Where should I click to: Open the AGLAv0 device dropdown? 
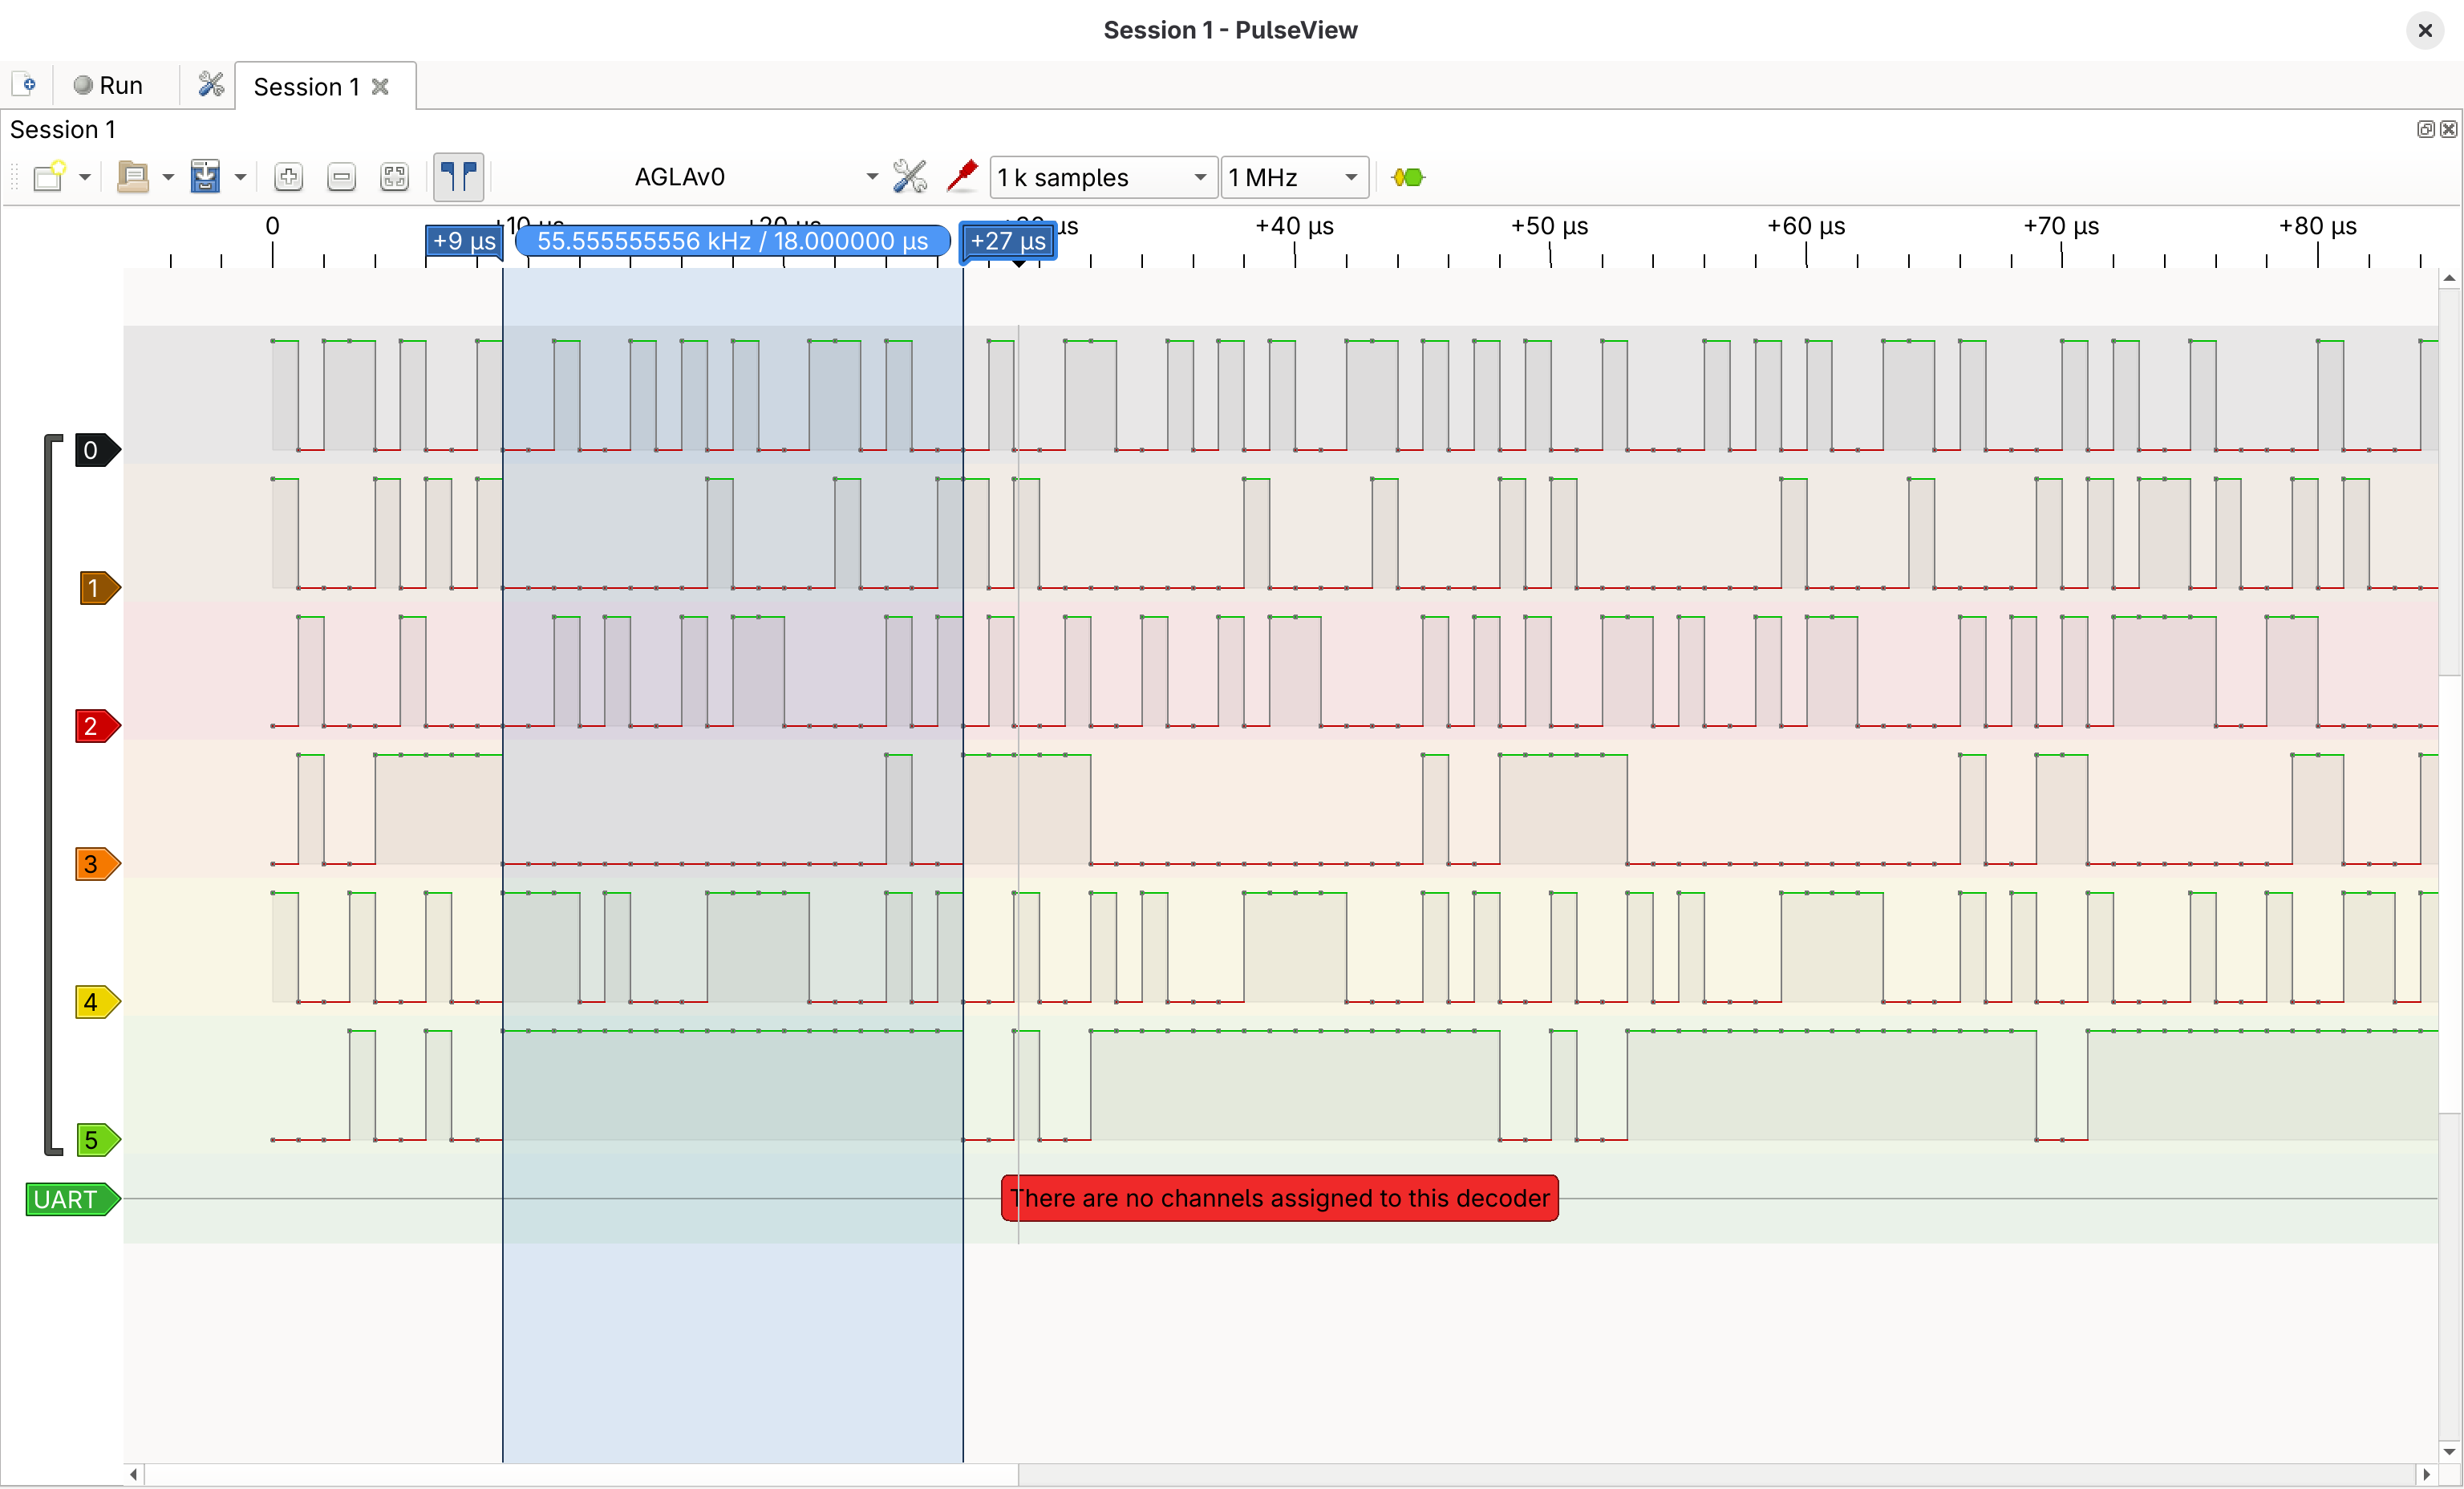click(755, 177)
